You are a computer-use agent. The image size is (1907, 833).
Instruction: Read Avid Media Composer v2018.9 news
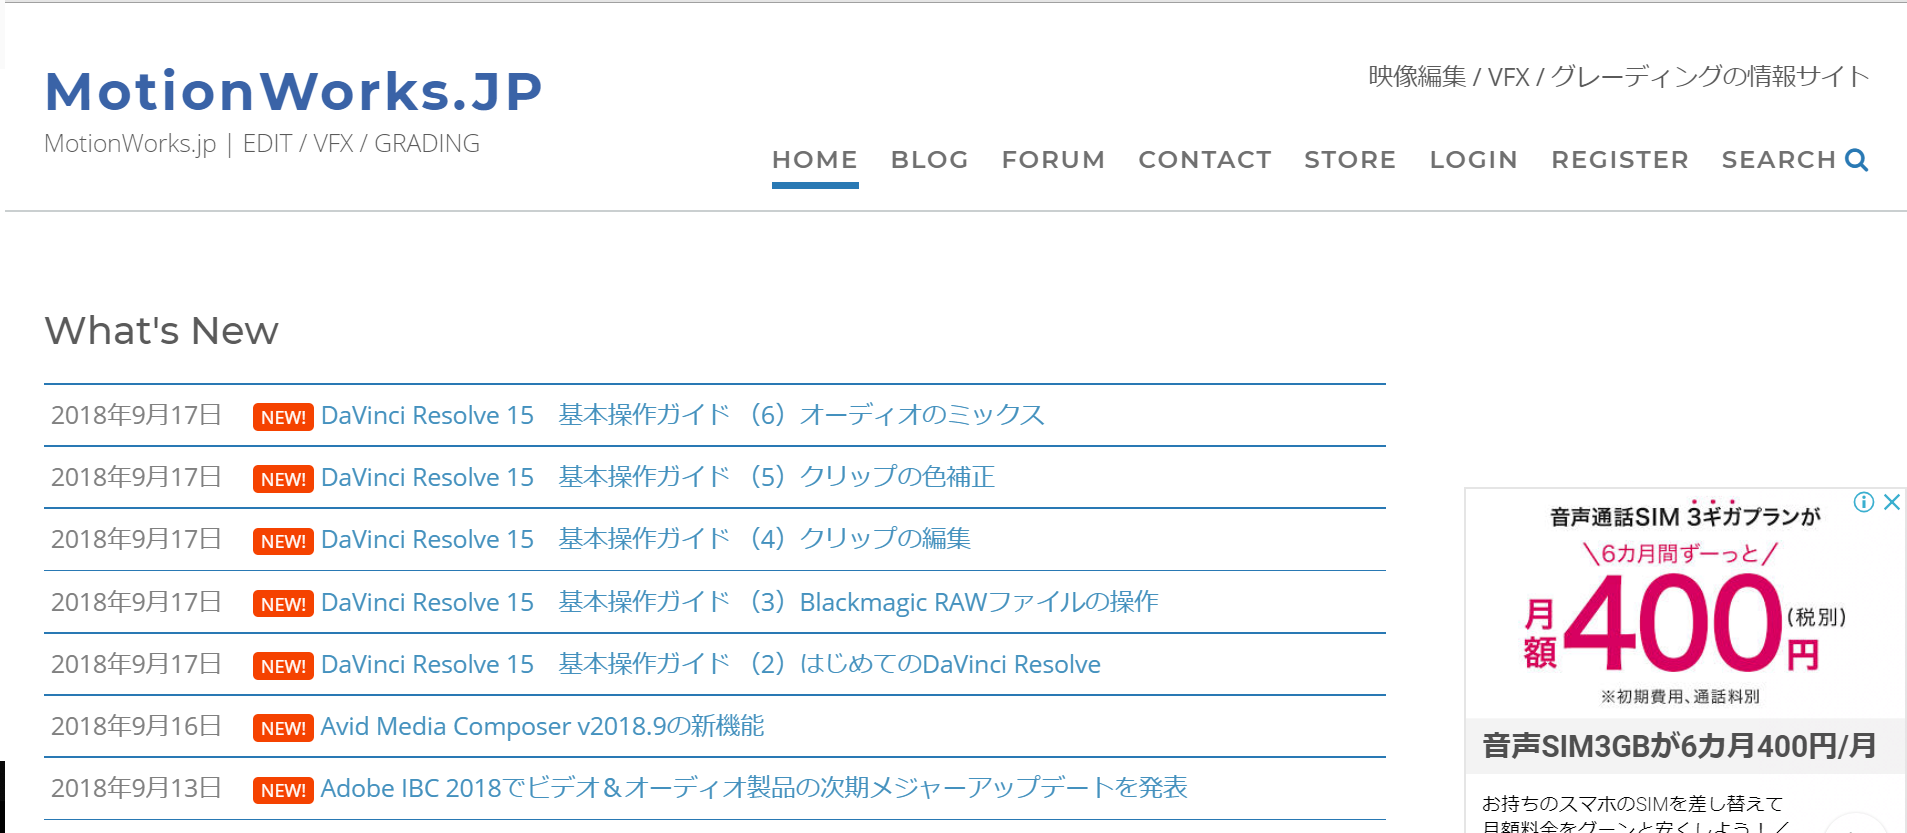542,726
